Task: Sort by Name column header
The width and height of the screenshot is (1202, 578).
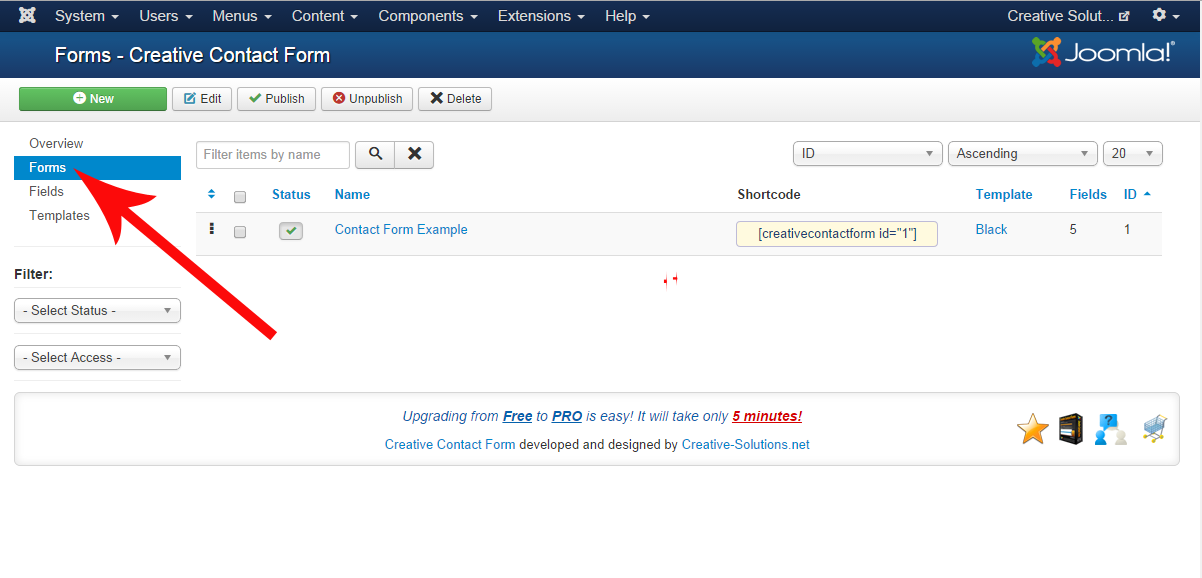Action: point(352,195)
